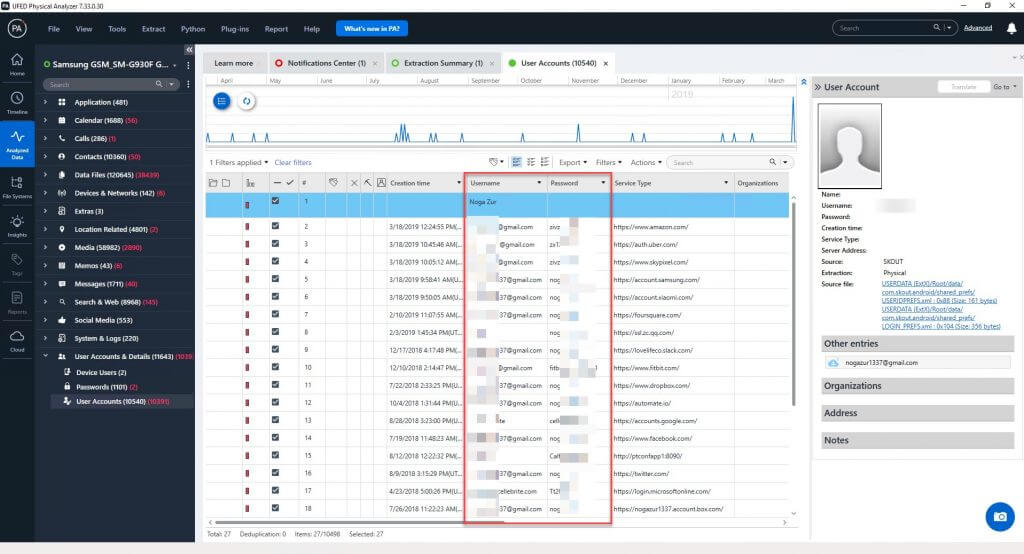1024x554 pixels.
Task: Select the first table layout view icon
Action: pyautogui.click(x=517, y=162)
